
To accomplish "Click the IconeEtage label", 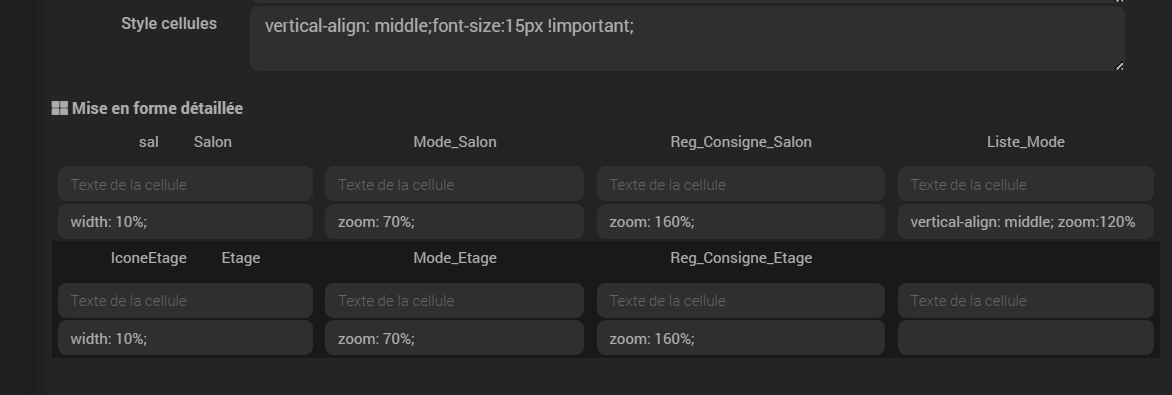I will (x=149, y=258).
